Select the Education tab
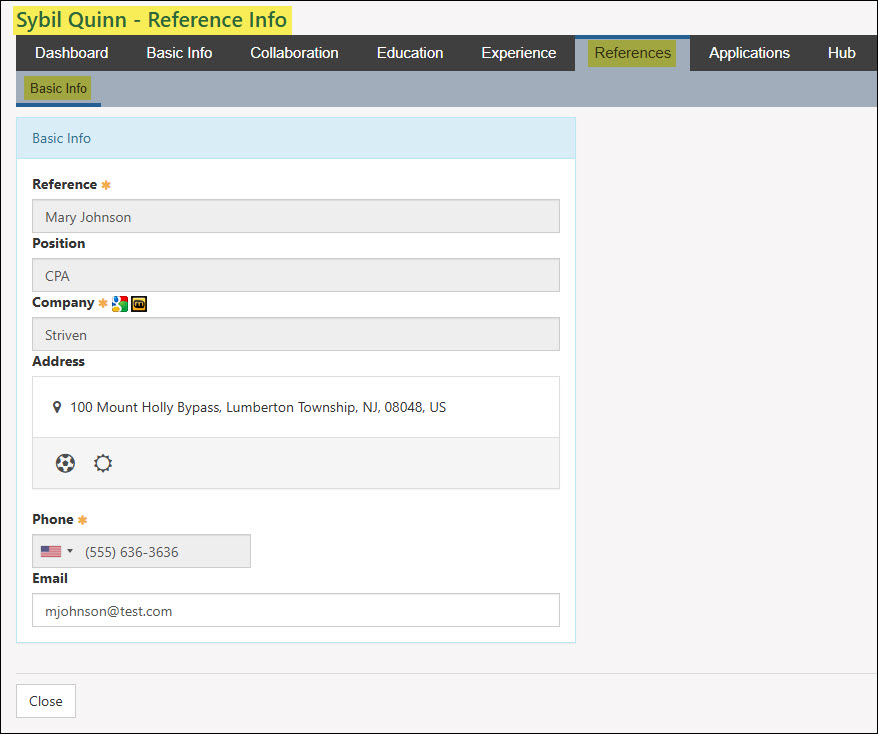This screenshot has width=878, height=734. pos(410,53)
